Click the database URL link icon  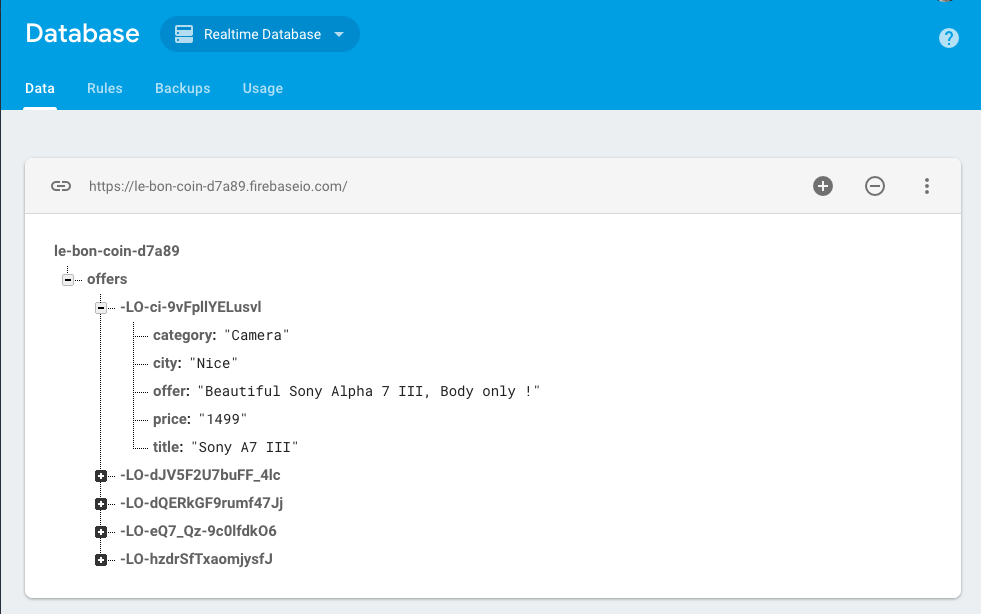coord(61,186)
